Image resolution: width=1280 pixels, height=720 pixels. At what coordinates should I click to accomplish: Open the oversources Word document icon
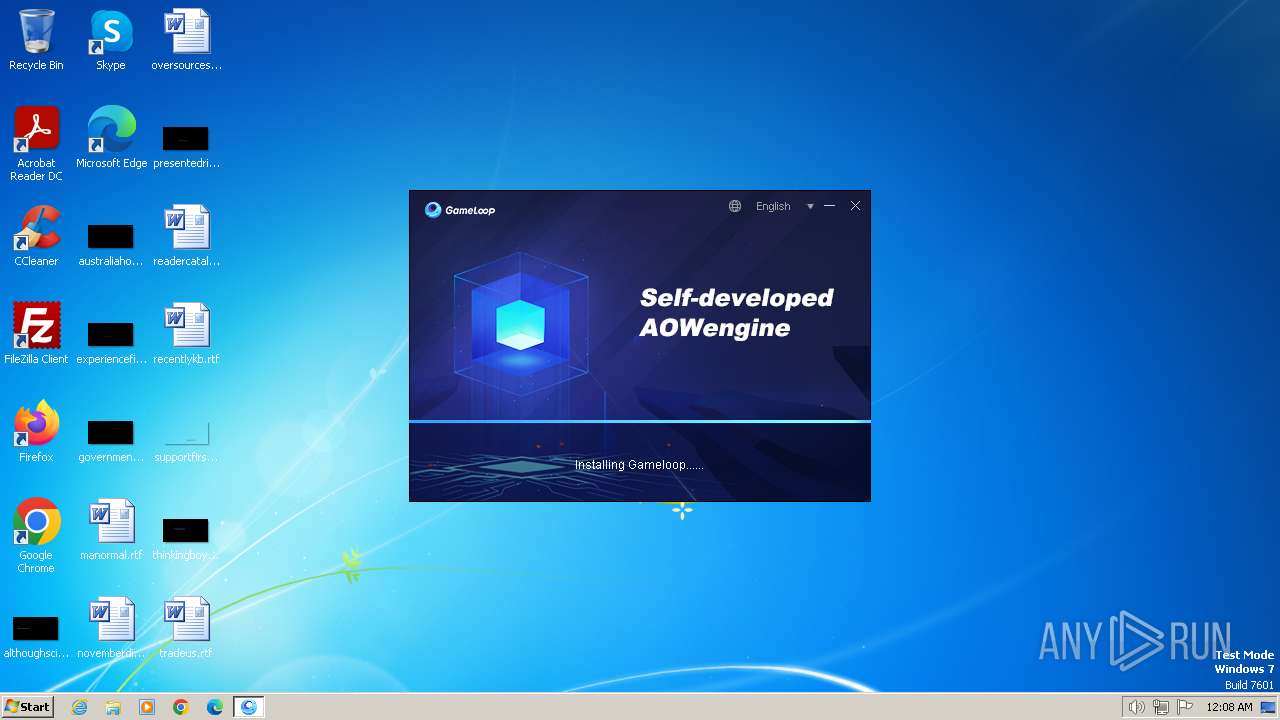186,40
